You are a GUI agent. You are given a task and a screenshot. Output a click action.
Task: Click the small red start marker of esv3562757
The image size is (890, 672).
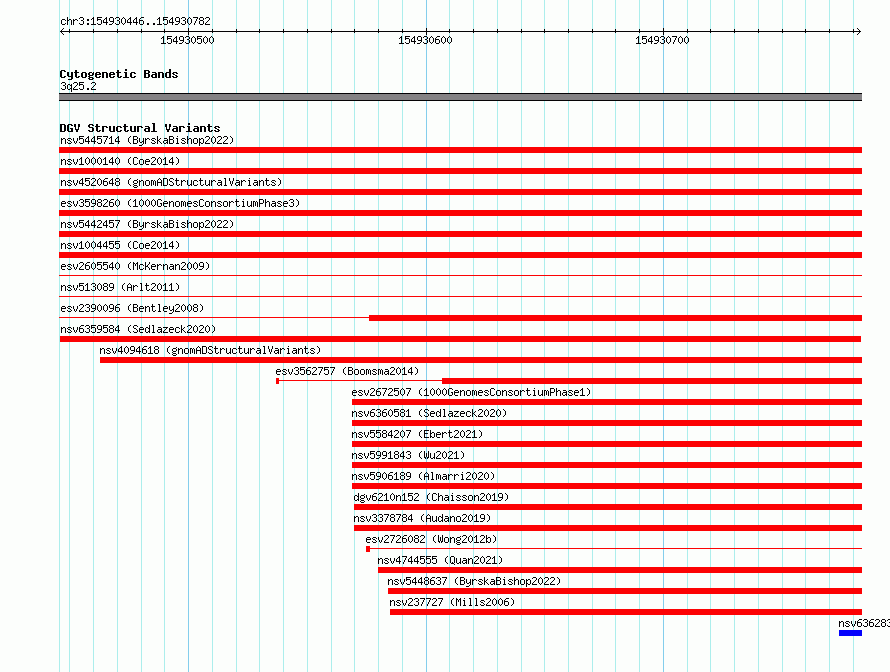278,381
